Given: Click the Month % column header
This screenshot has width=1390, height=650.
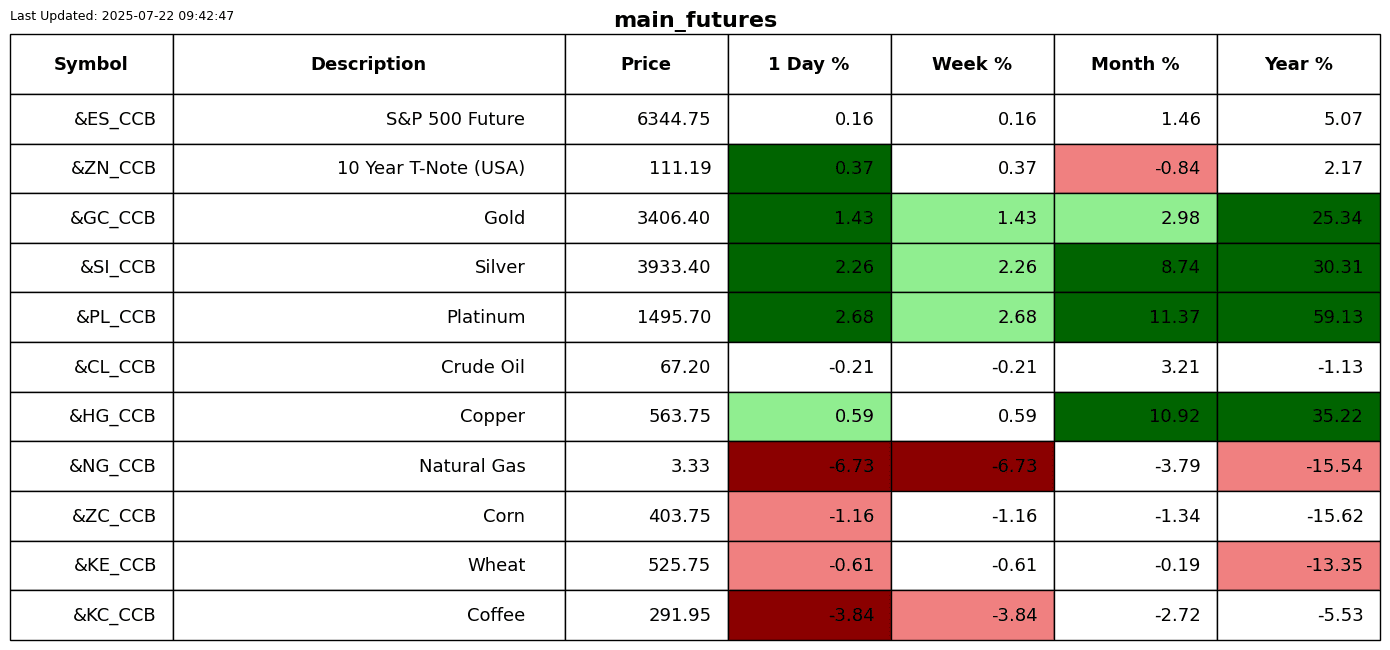Looking at the screenshot, I should [x=1135, y=65].
